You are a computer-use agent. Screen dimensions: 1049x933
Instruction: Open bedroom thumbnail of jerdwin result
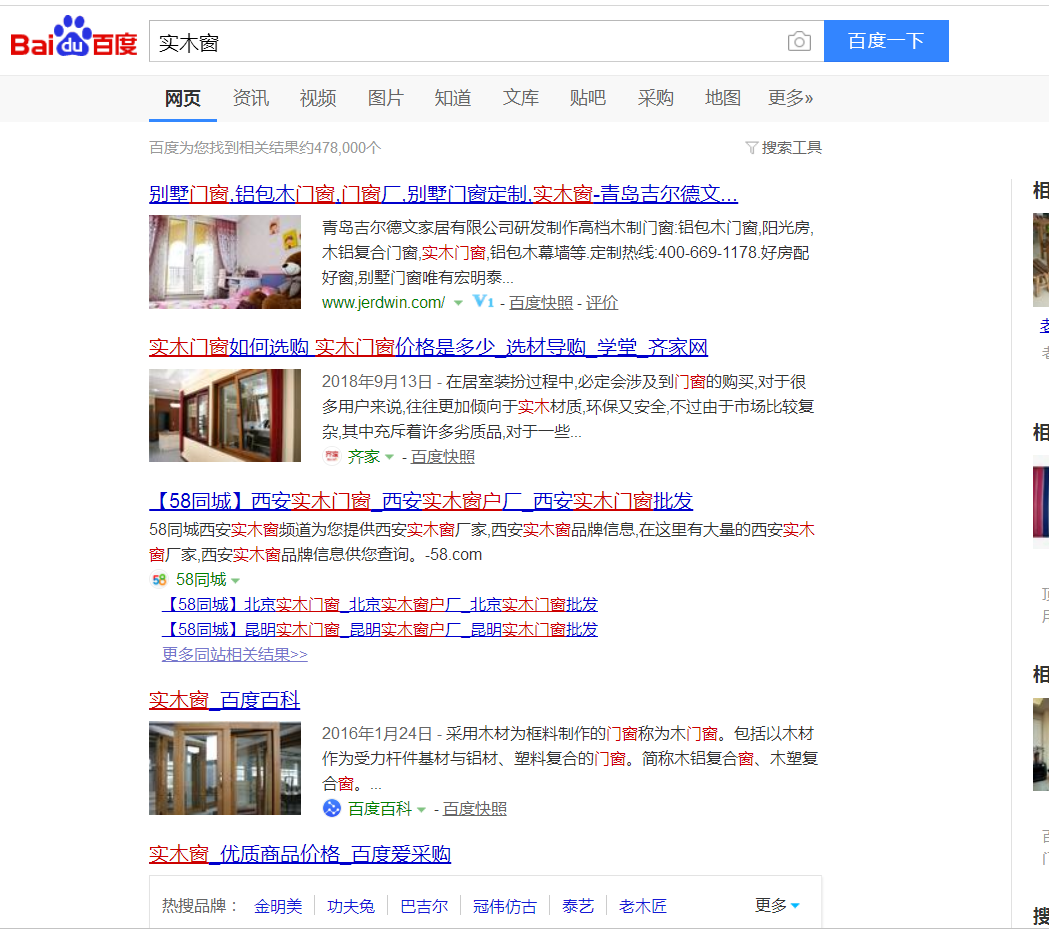(x=225, y=262)
